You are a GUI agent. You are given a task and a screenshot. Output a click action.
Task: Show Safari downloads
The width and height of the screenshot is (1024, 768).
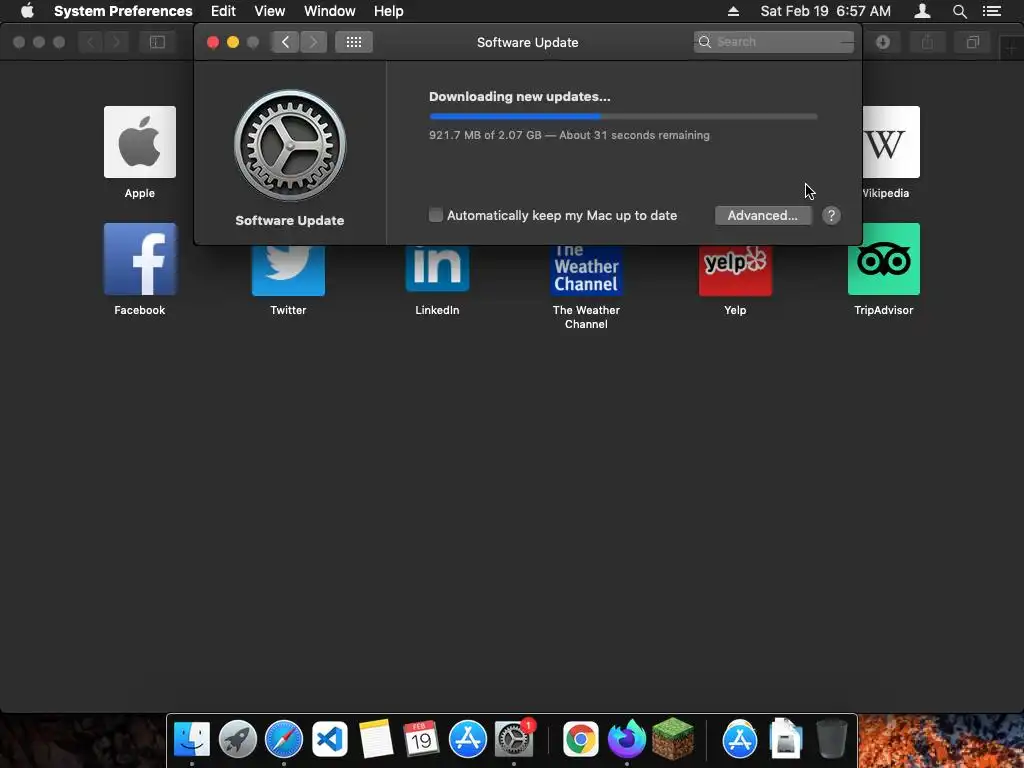pos(883,42)
